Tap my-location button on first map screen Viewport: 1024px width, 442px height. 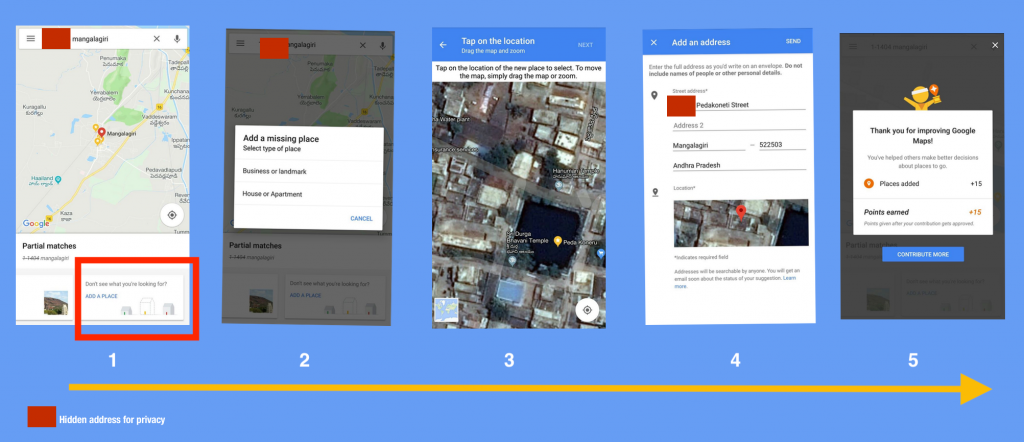pyautogui.click(x=172, y=215)
